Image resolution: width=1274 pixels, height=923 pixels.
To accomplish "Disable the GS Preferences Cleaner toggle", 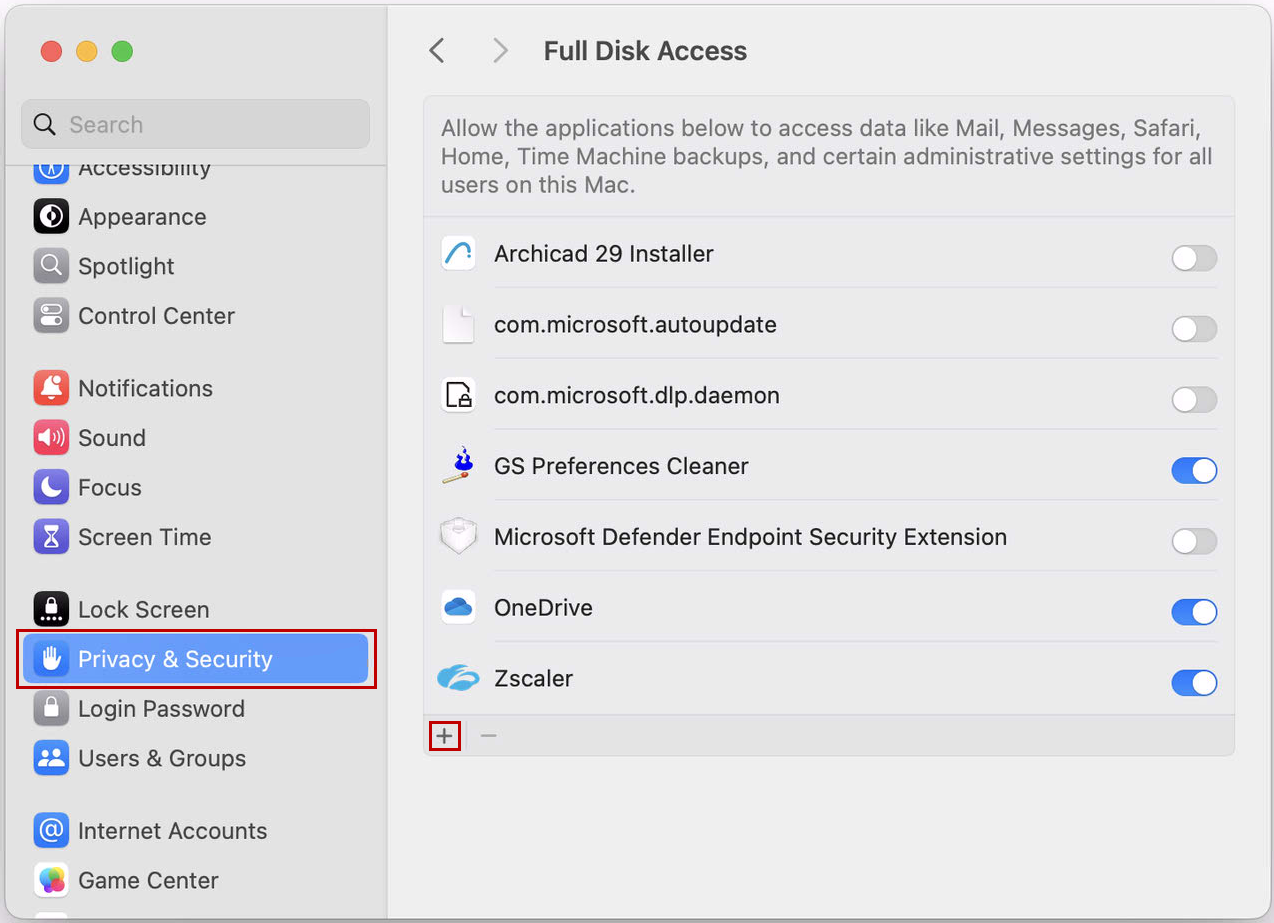I will click(1194, 470).
